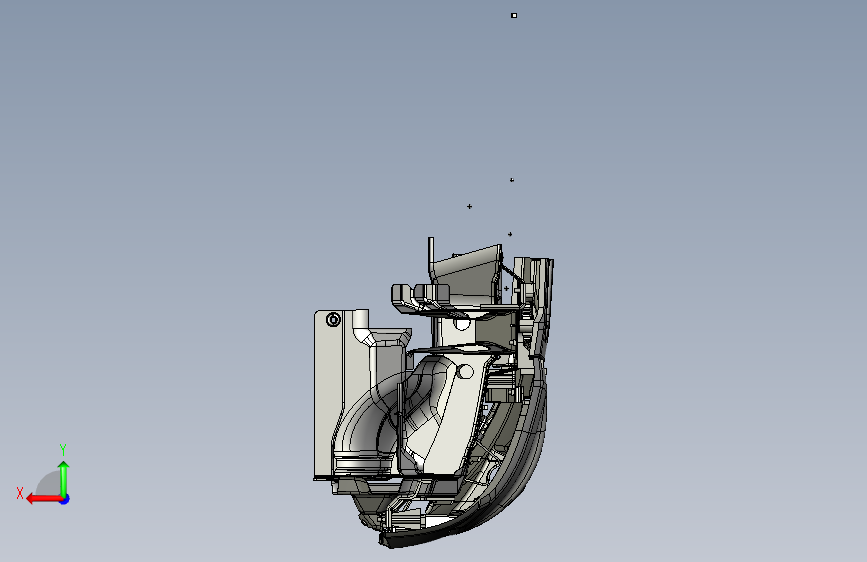Screen dimensions: 867x562
Task: Click the blue Z axis ball on the triad
Action: pyautogui.click(x=65, y=499)
